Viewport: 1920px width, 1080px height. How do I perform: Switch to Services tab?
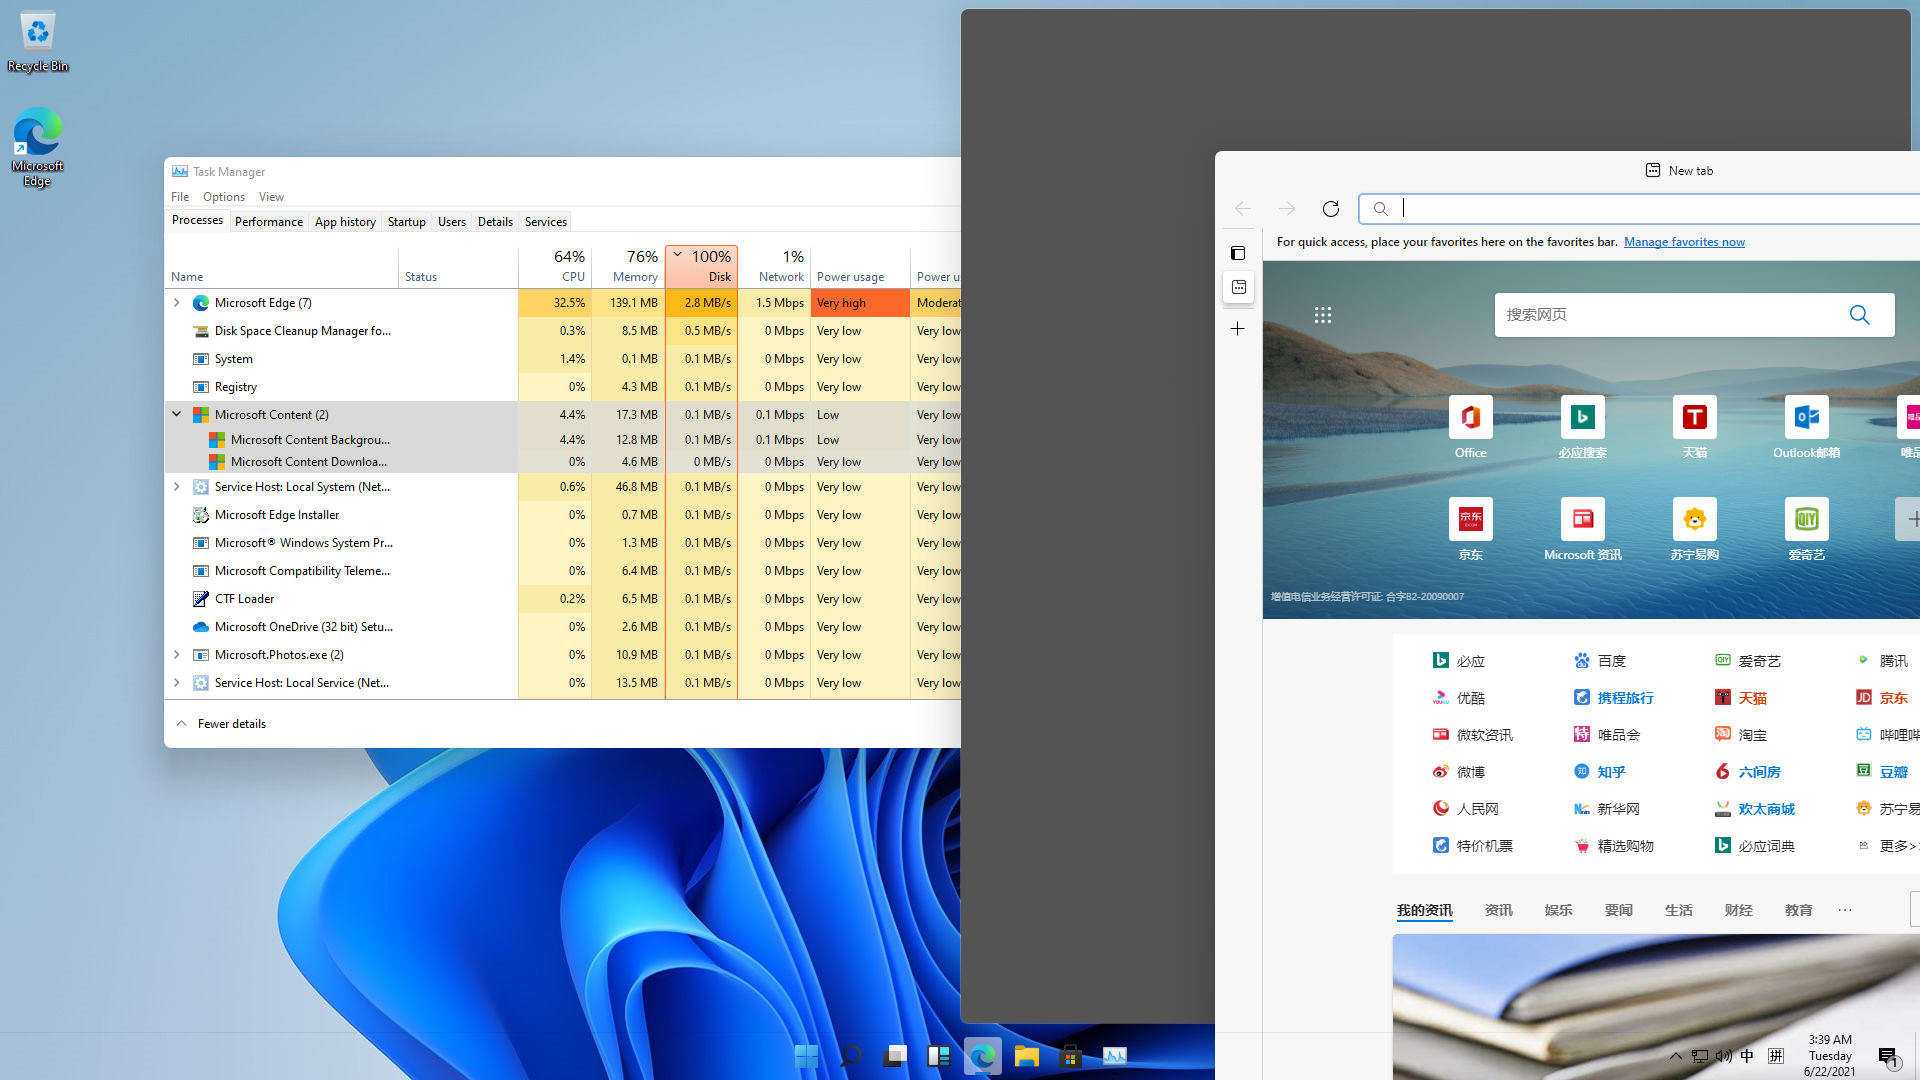[546, 222]
